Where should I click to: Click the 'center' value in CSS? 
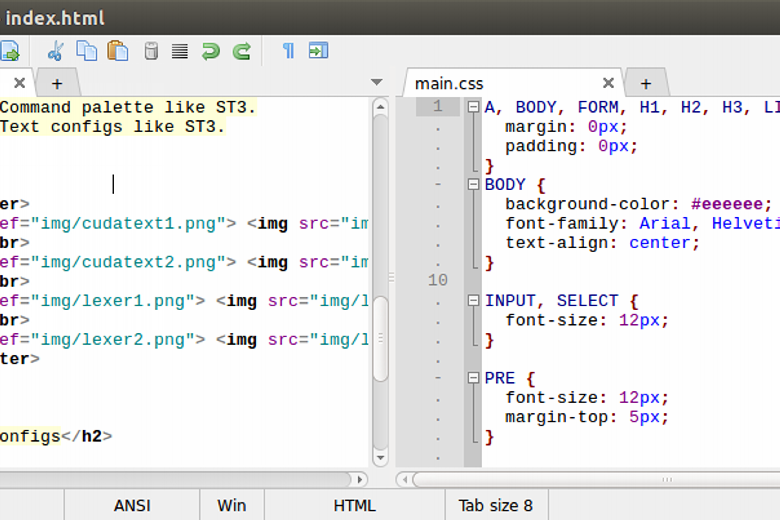[660, 243]
